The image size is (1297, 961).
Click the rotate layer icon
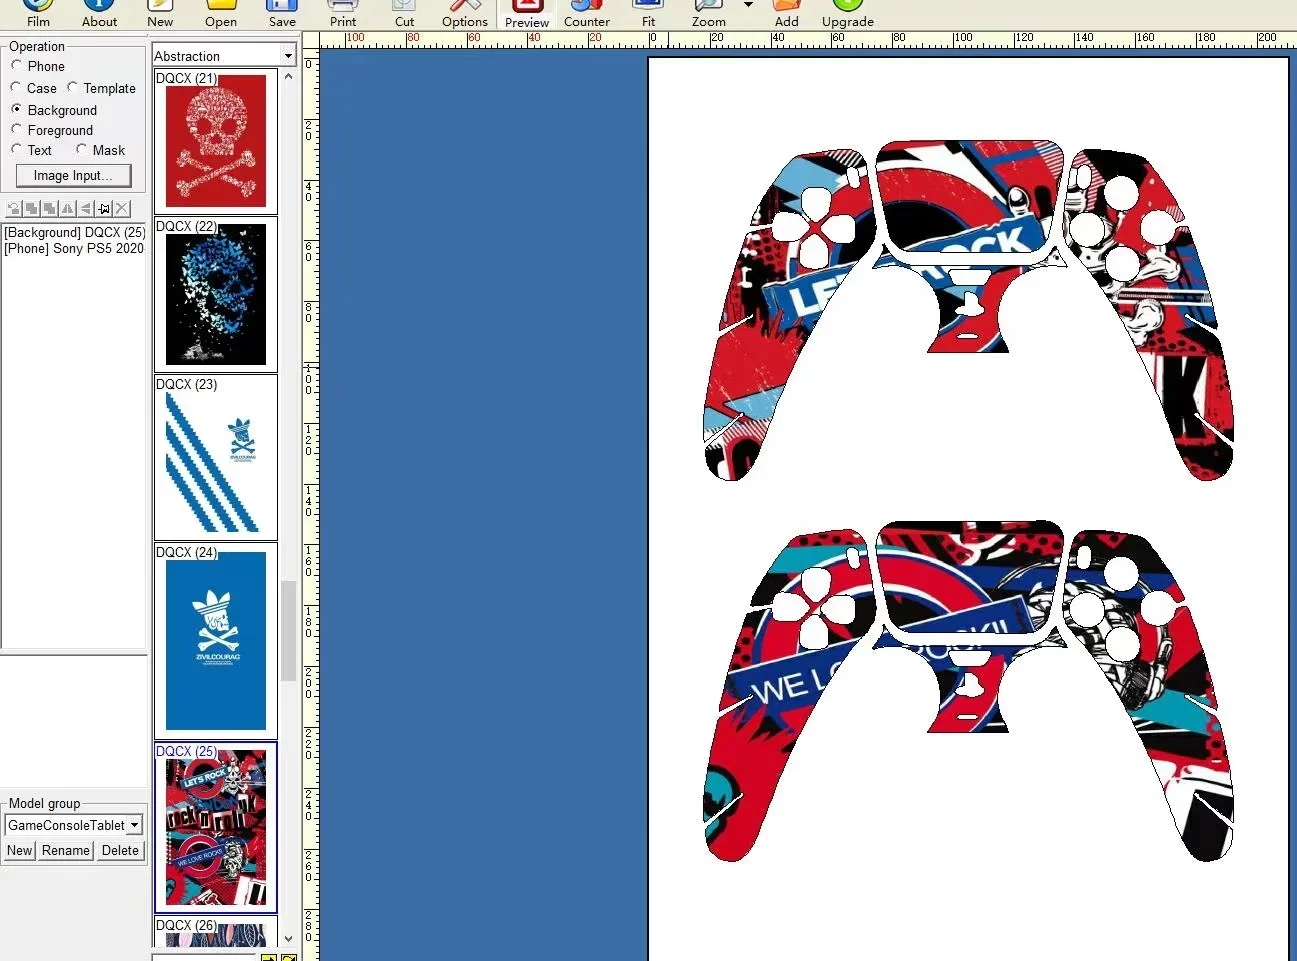14,208
